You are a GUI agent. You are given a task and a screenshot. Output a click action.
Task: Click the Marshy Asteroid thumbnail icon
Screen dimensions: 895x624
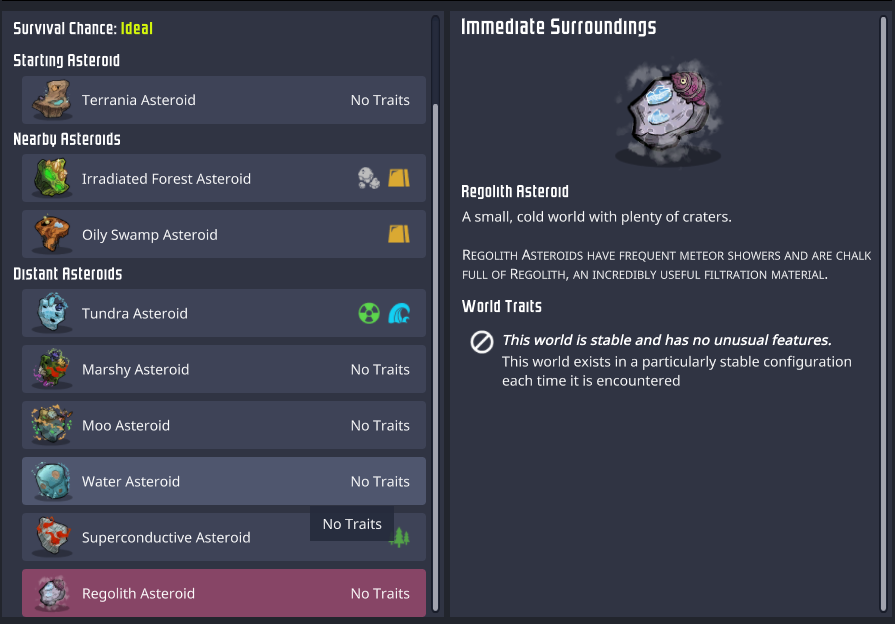click(x=50, y=369)
